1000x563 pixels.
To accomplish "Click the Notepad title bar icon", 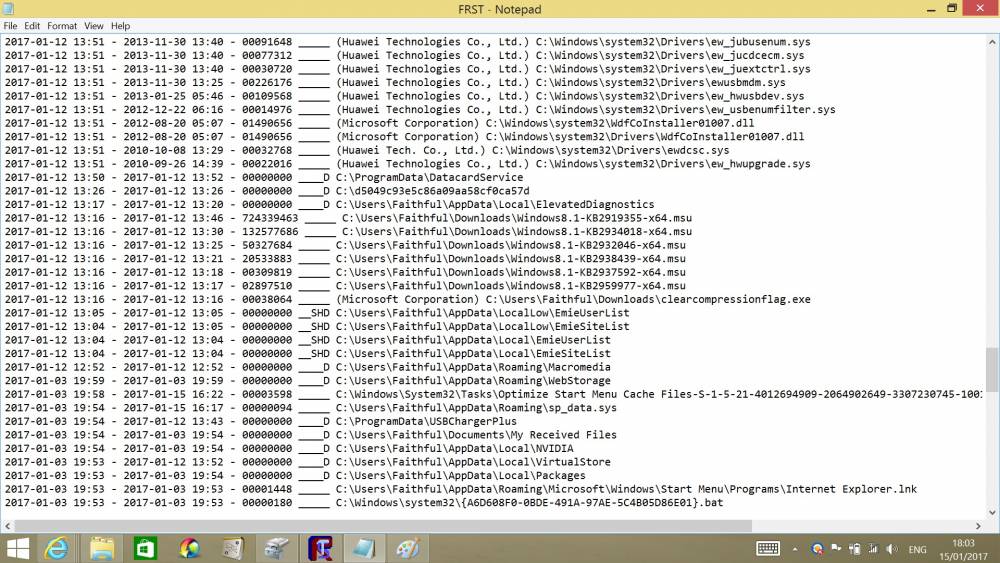I will tap(8, 8).
